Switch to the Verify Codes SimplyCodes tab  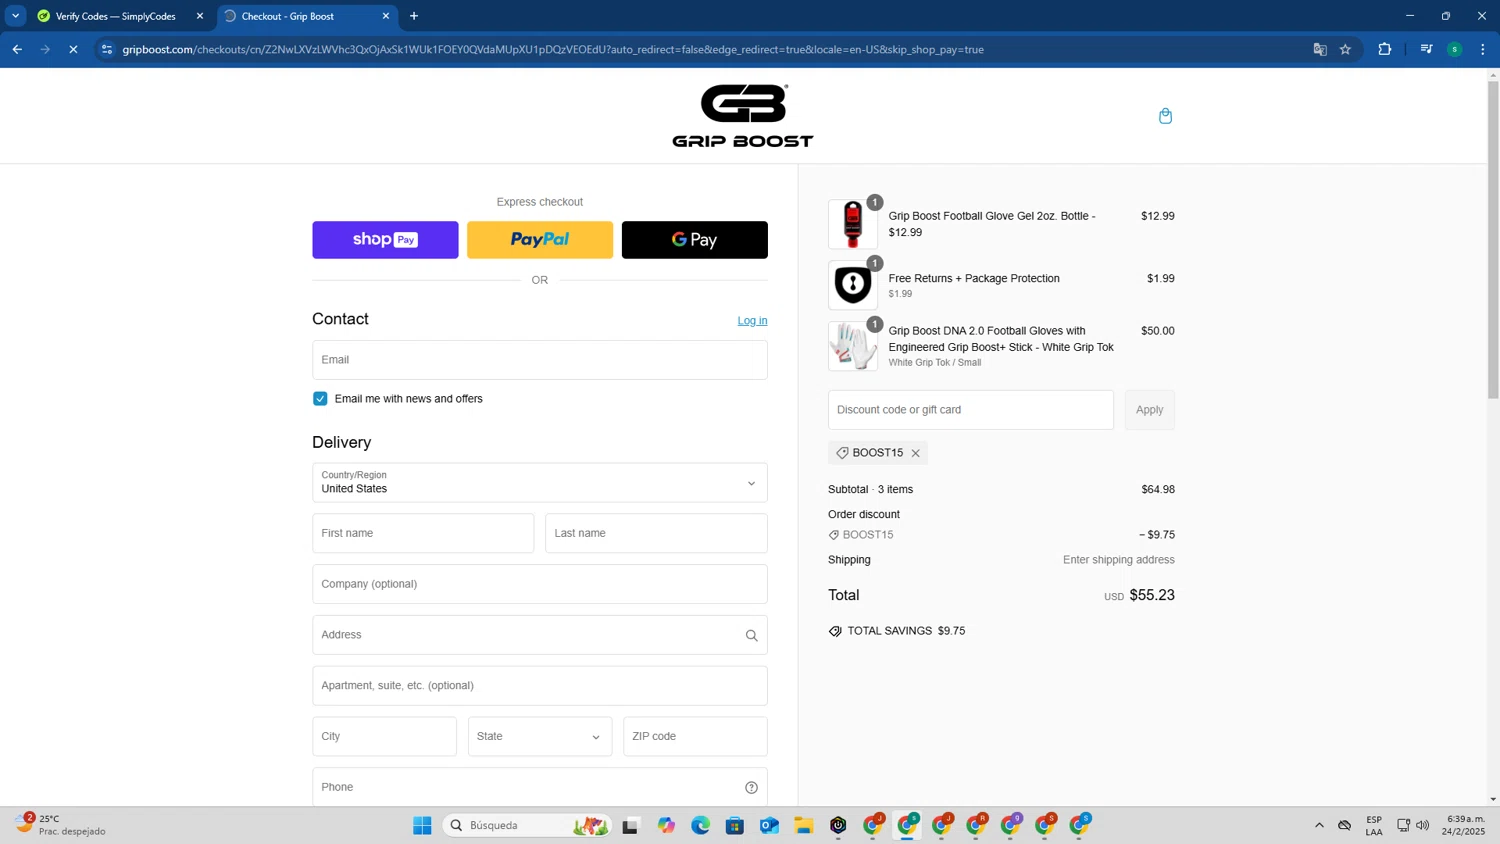118,16
